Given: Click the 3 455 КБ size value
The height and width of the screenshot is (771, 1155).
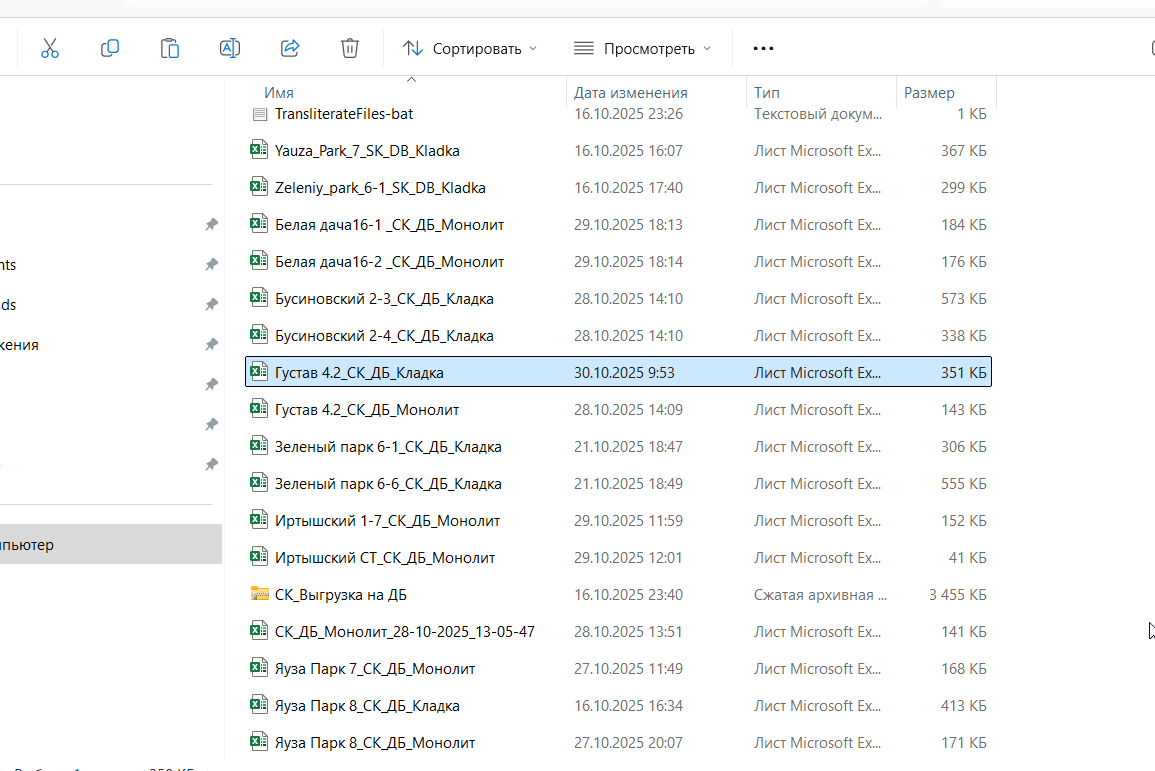Looking at the screenshot, I should [957, 595].
